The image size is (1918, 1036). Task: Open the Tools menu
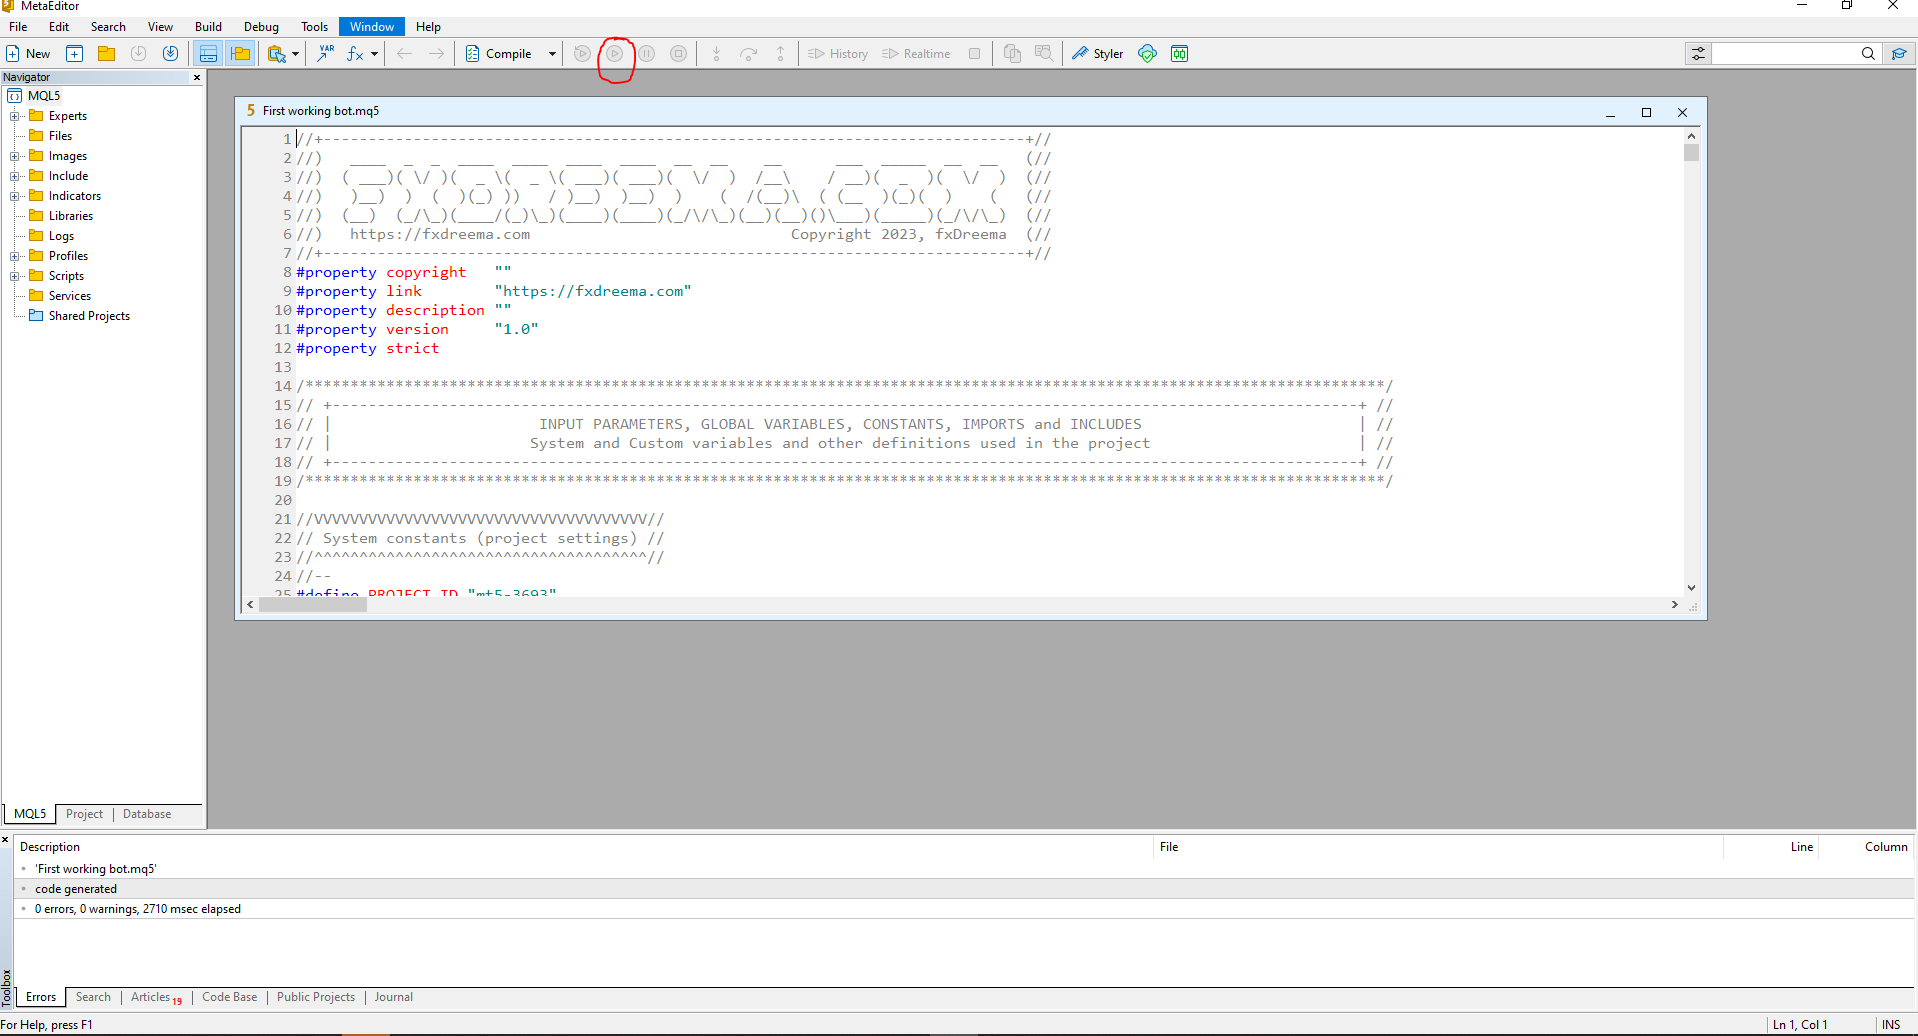(x=314, y=27)
